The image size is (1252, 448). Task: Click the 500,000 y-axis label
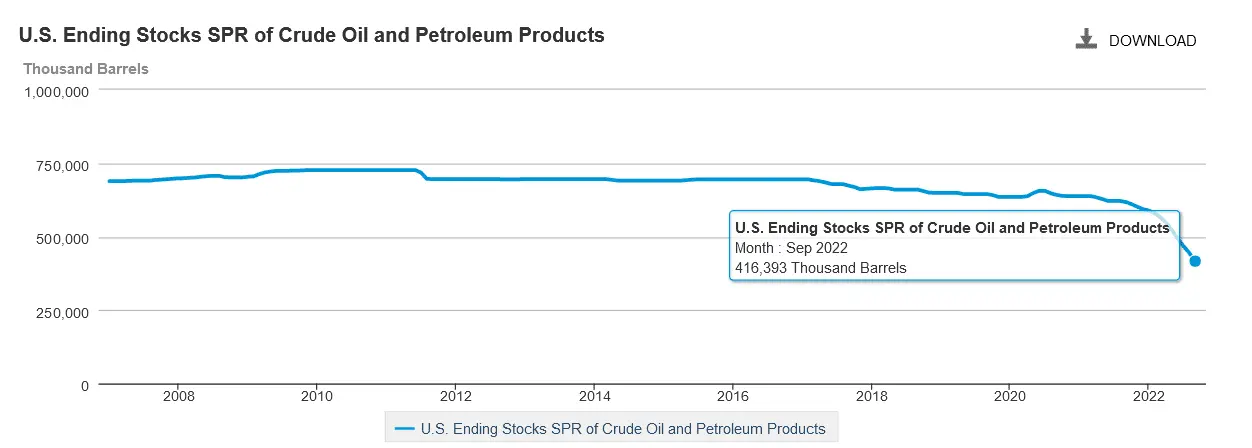(63, 238)
